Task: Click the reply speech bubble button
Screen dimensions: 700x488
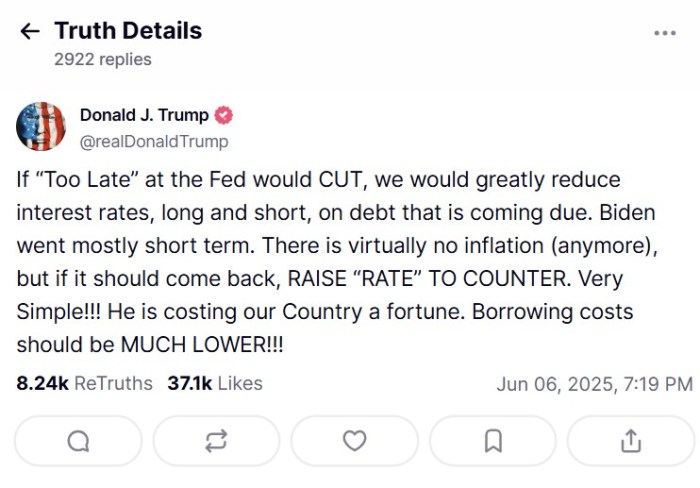Action: point(78,441)
